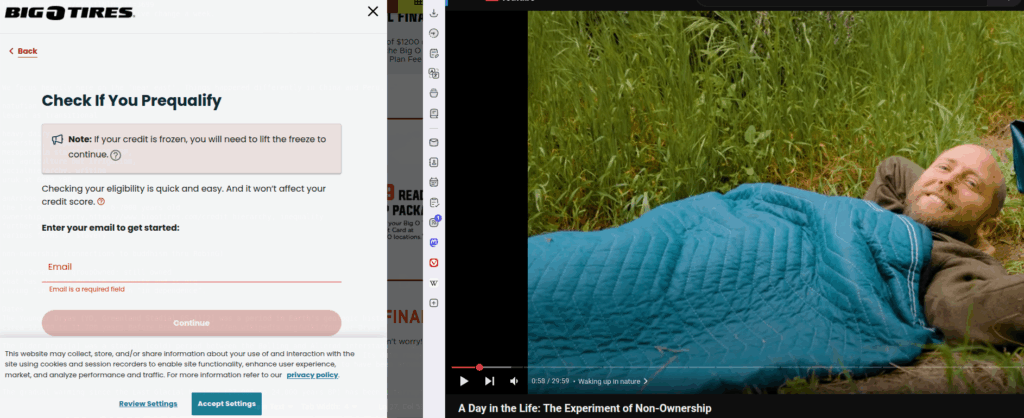The width and height of the screenshot is (1024, 418).
Task: Expand 'Waking up in nature' chapter
Action: coord(613,381)
